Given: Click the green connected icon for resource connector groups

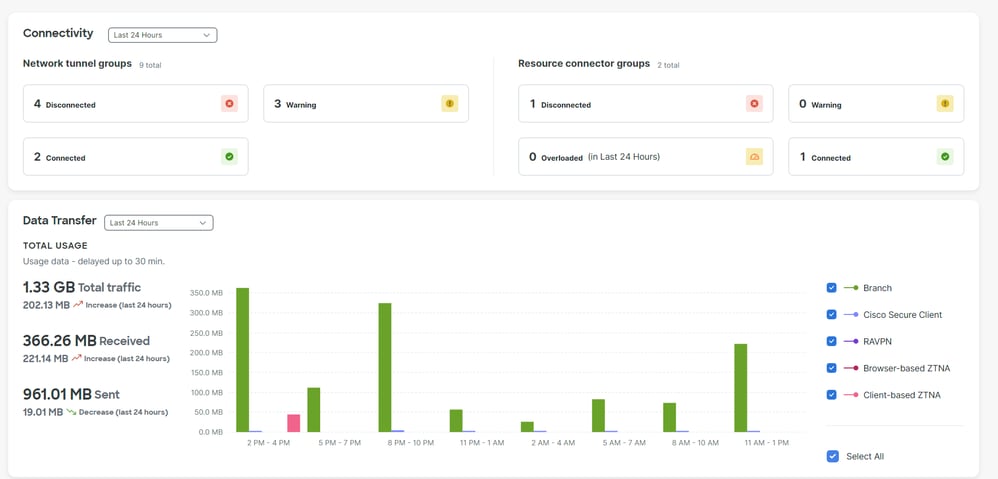Looking at the screenshot, I should [x=945, y=156].
